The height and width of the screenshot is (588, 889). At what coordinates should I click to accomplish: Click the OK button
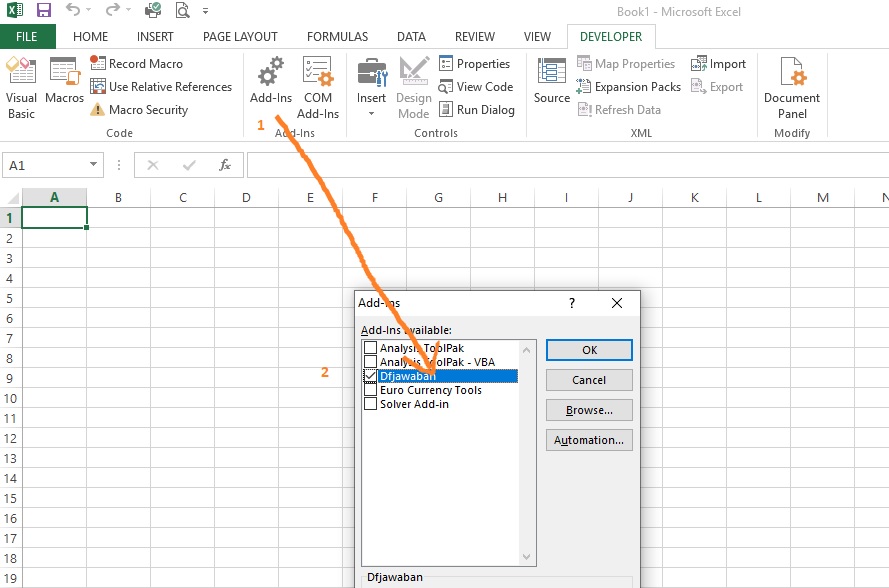(588, 350)
